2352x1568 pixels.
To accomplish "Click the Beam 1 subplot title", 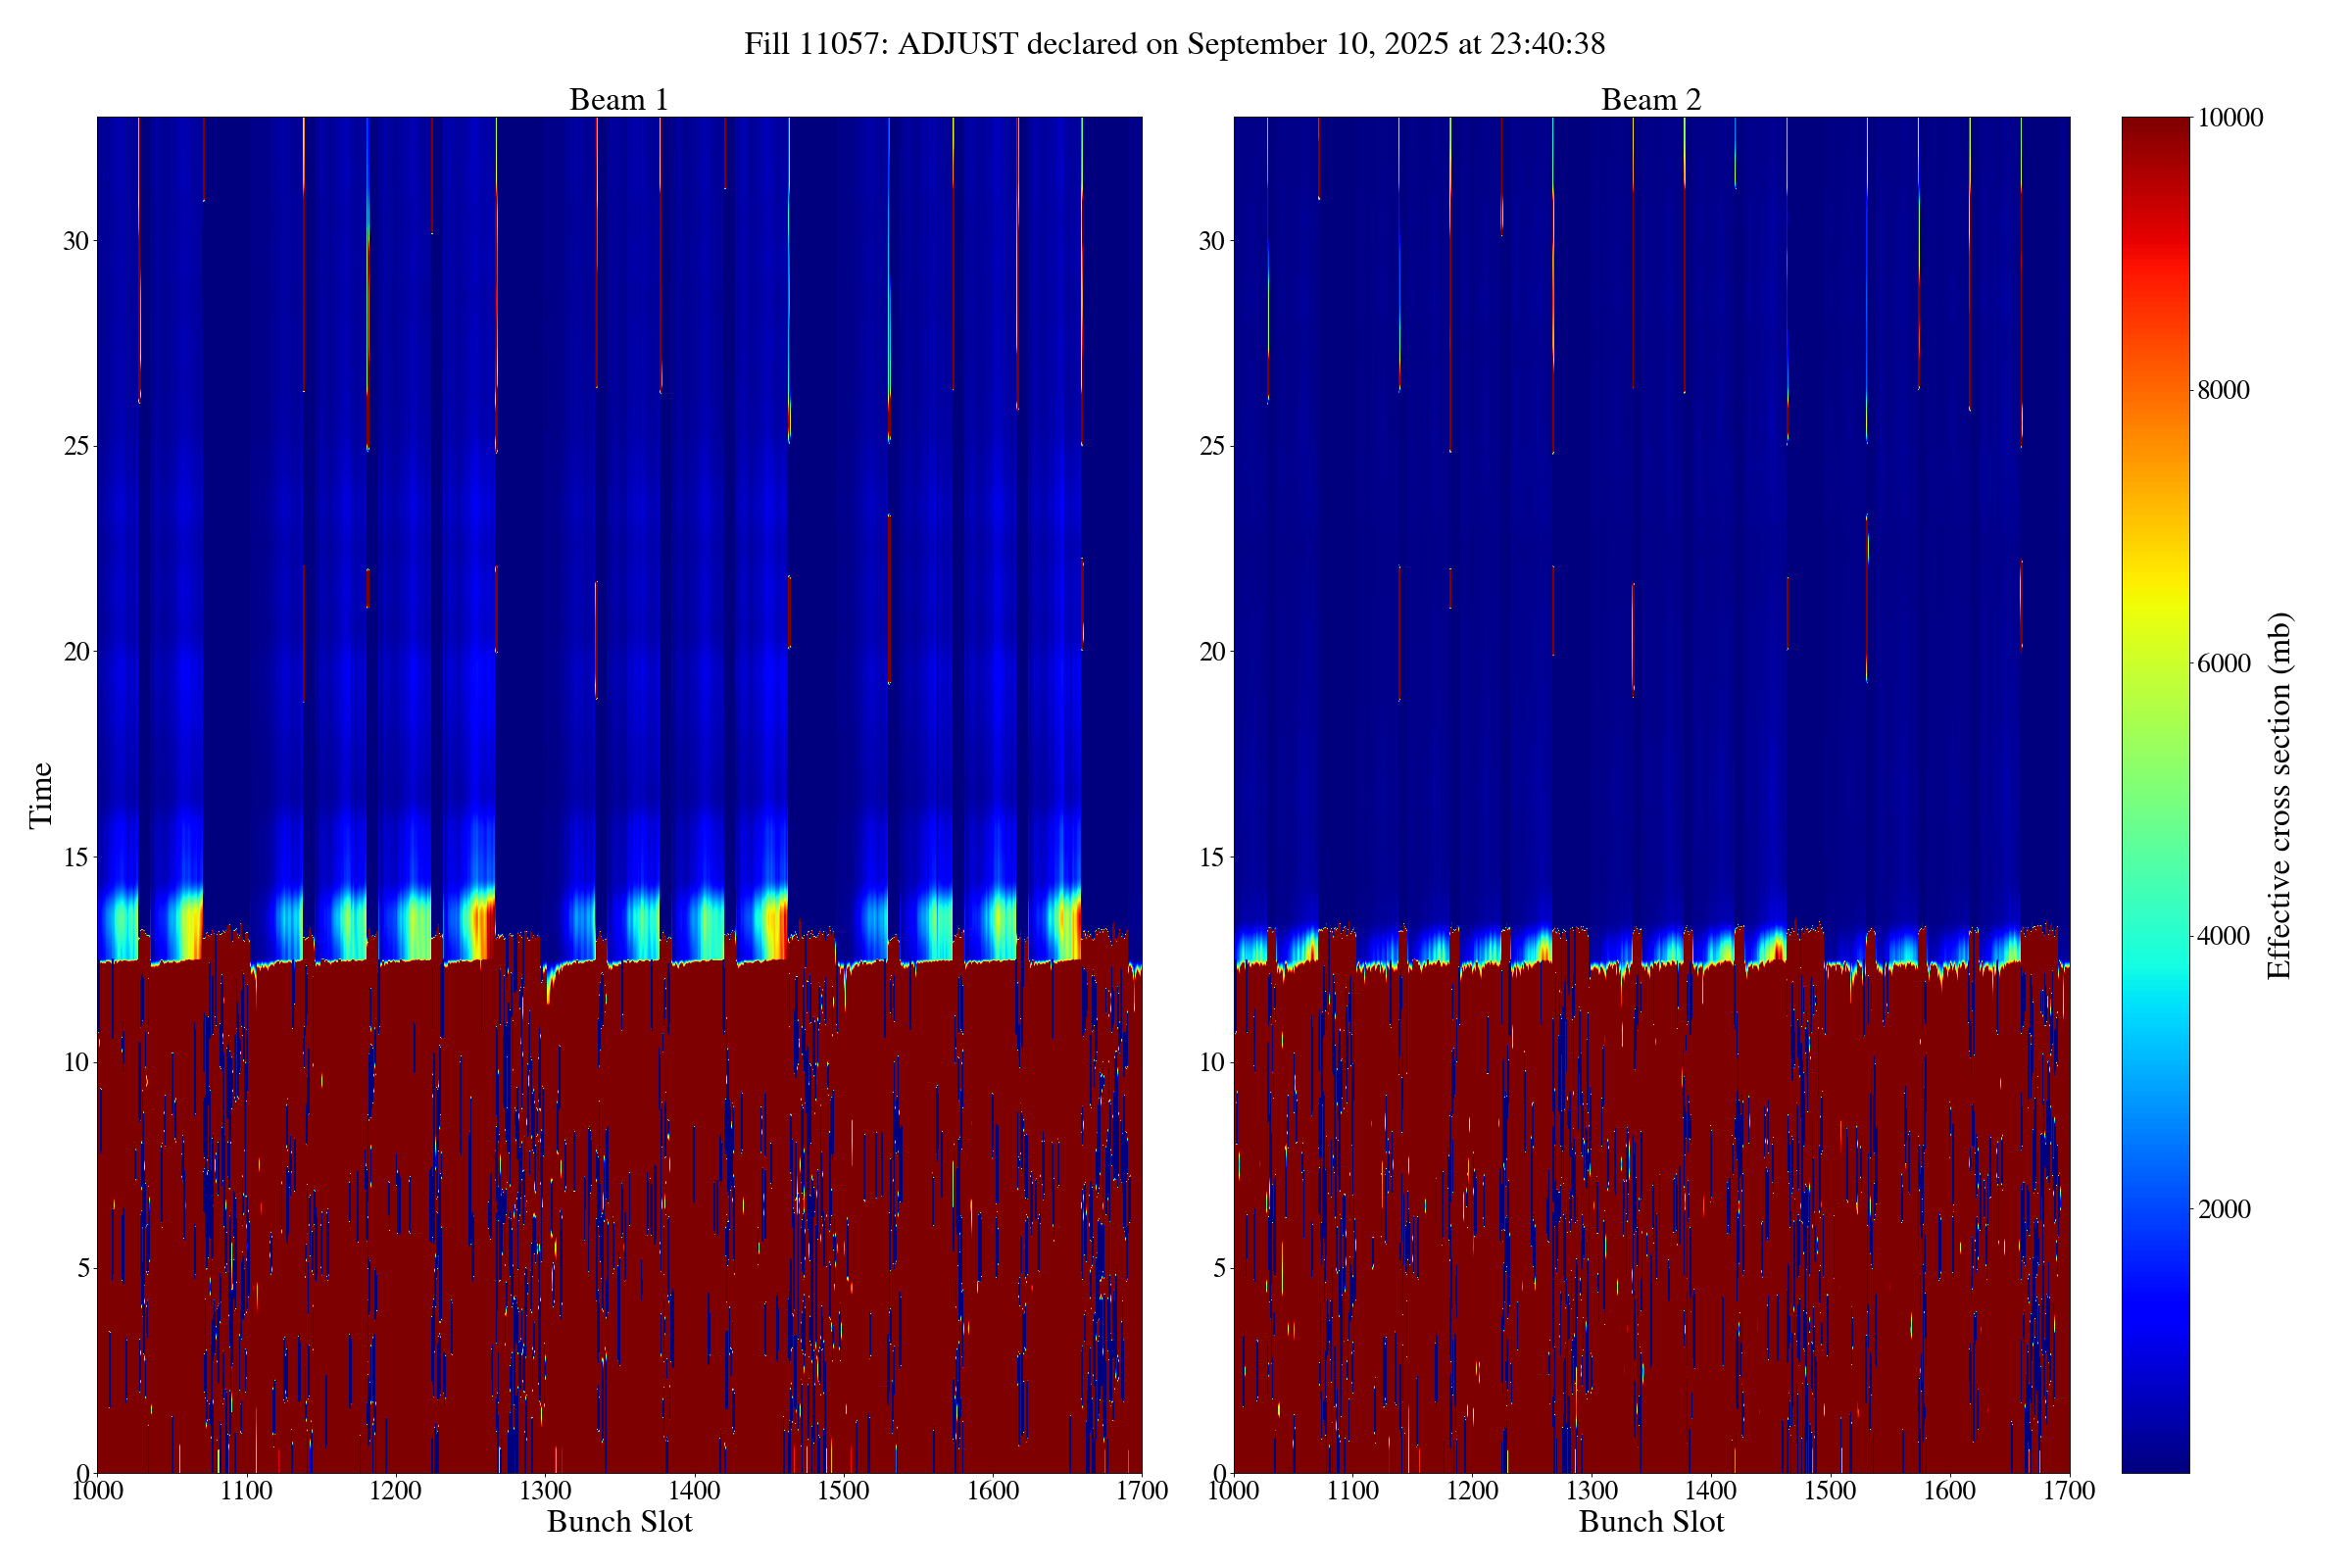I will tap(618, 100).
